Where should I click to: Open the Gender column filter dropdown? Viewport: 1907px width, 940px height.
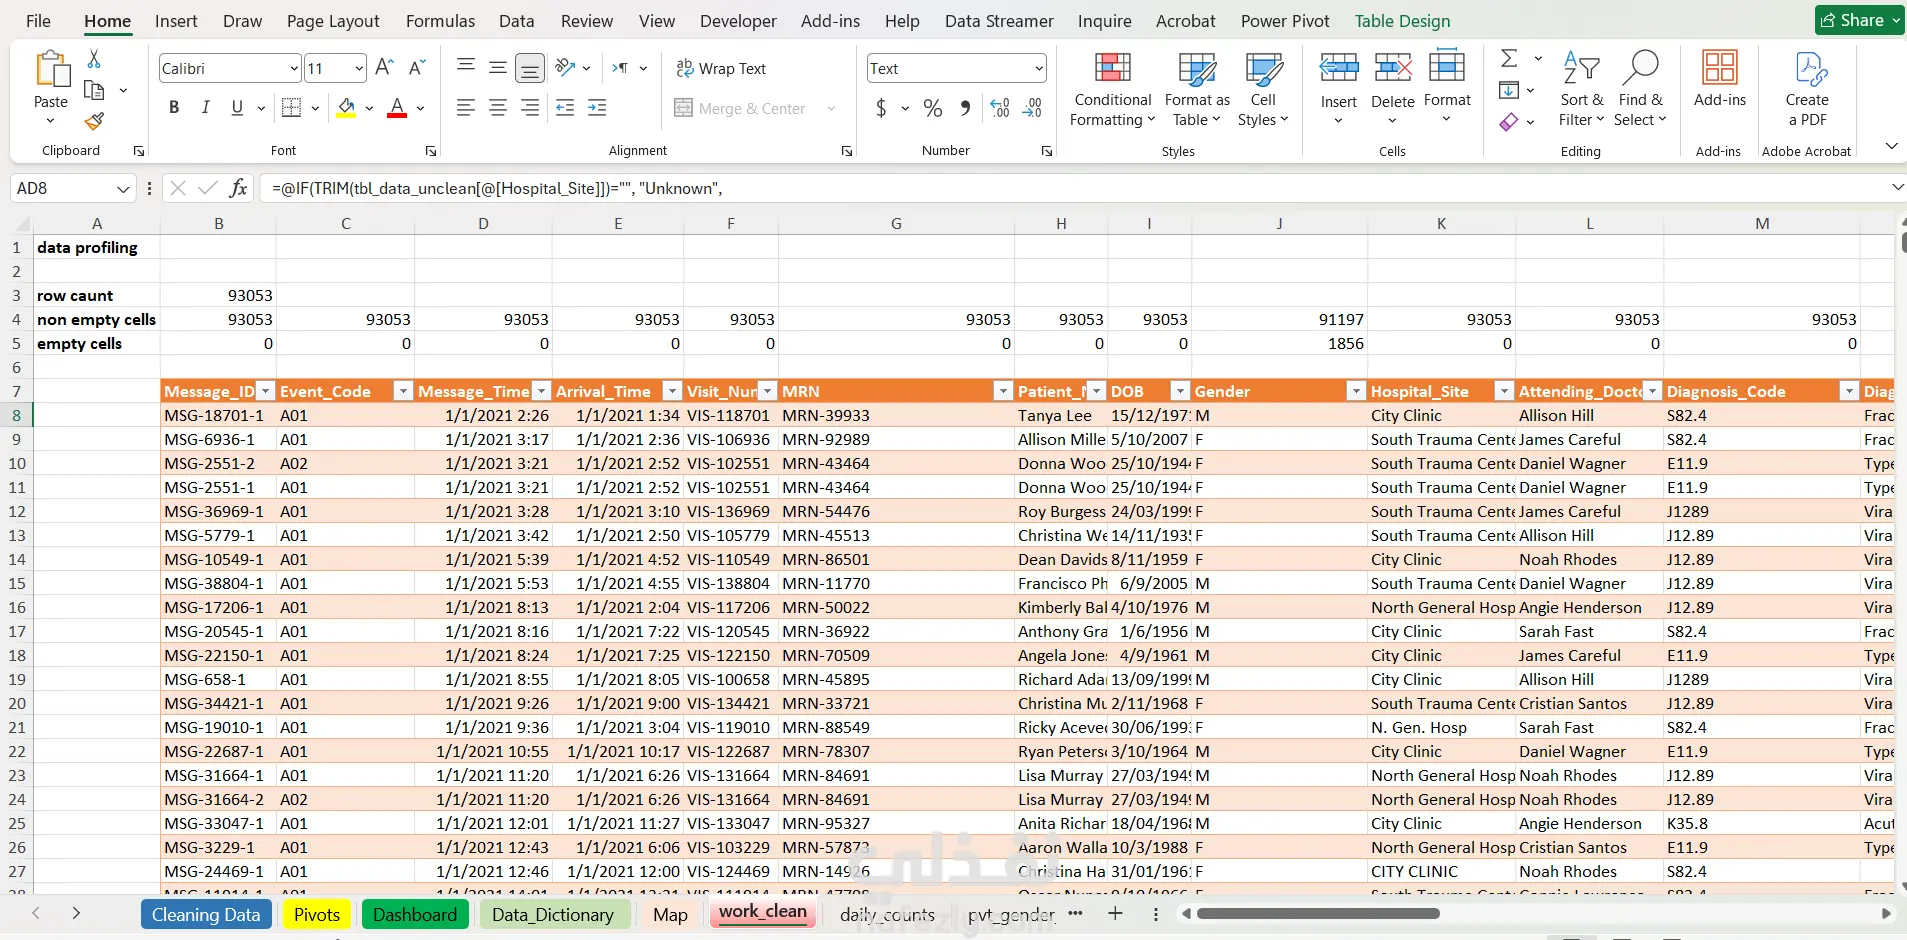coord(1355,391)
